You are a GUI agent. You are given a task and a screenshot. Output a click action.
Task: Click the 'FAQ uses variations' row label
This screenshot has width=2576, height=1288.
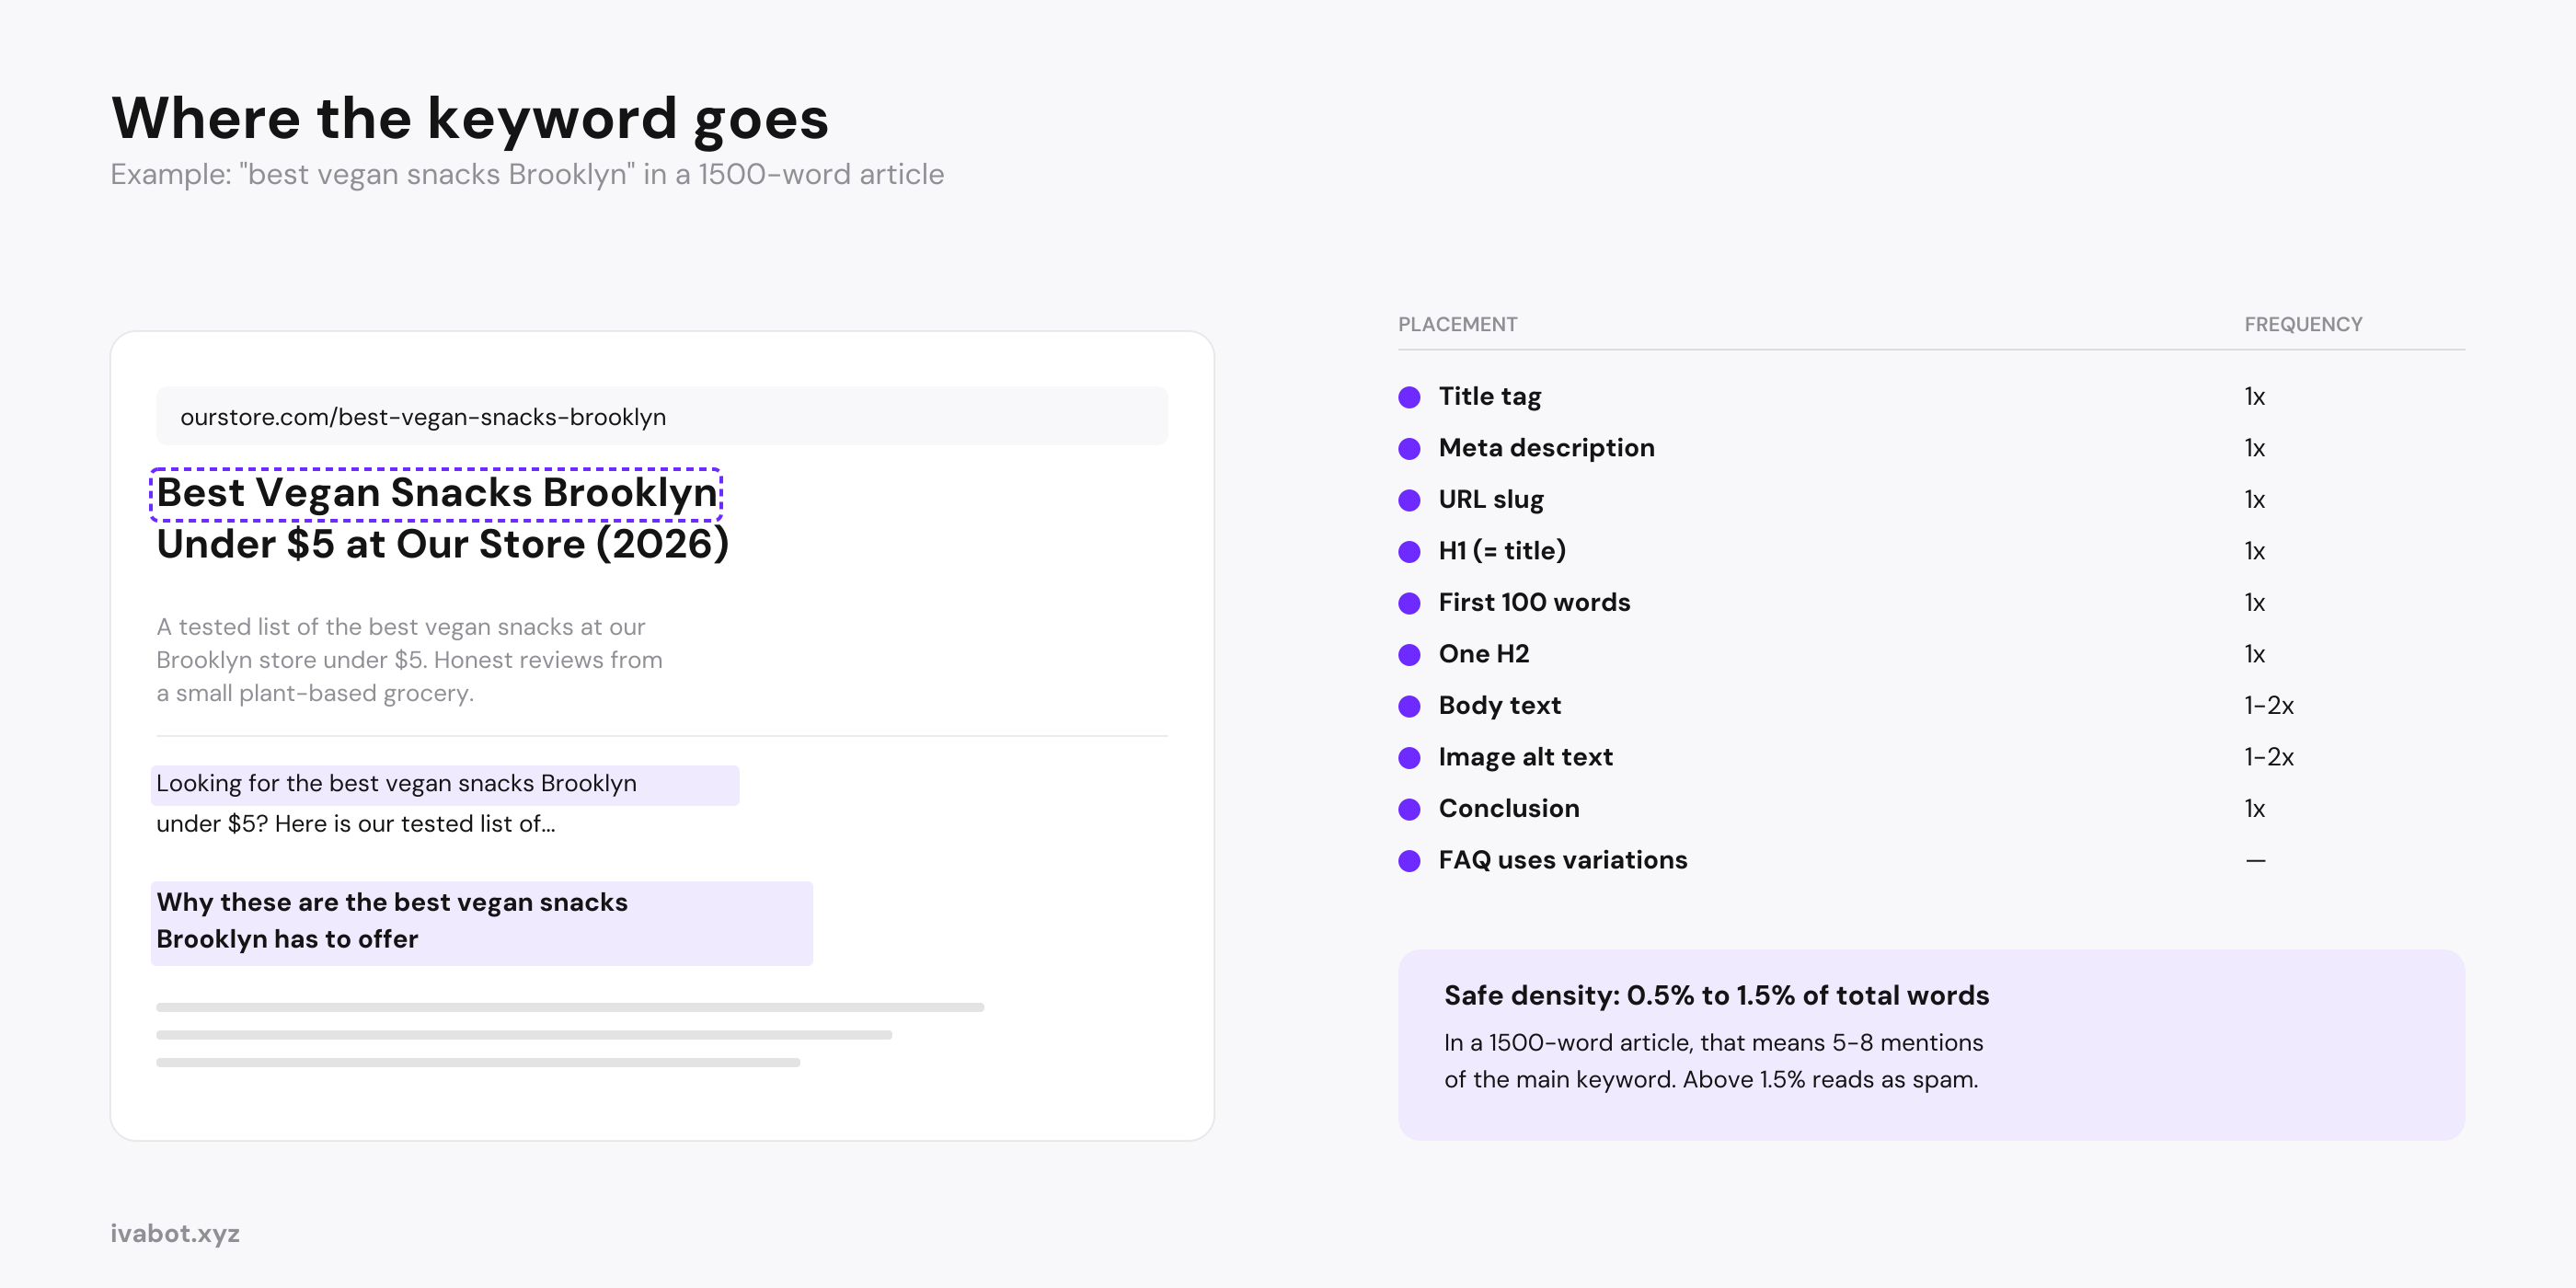click(x=1563, y=860)
